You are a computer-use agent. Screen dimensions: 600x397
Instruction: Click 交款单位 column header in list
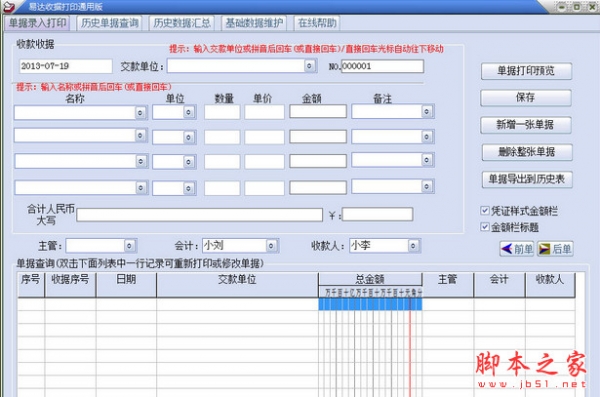237,285
